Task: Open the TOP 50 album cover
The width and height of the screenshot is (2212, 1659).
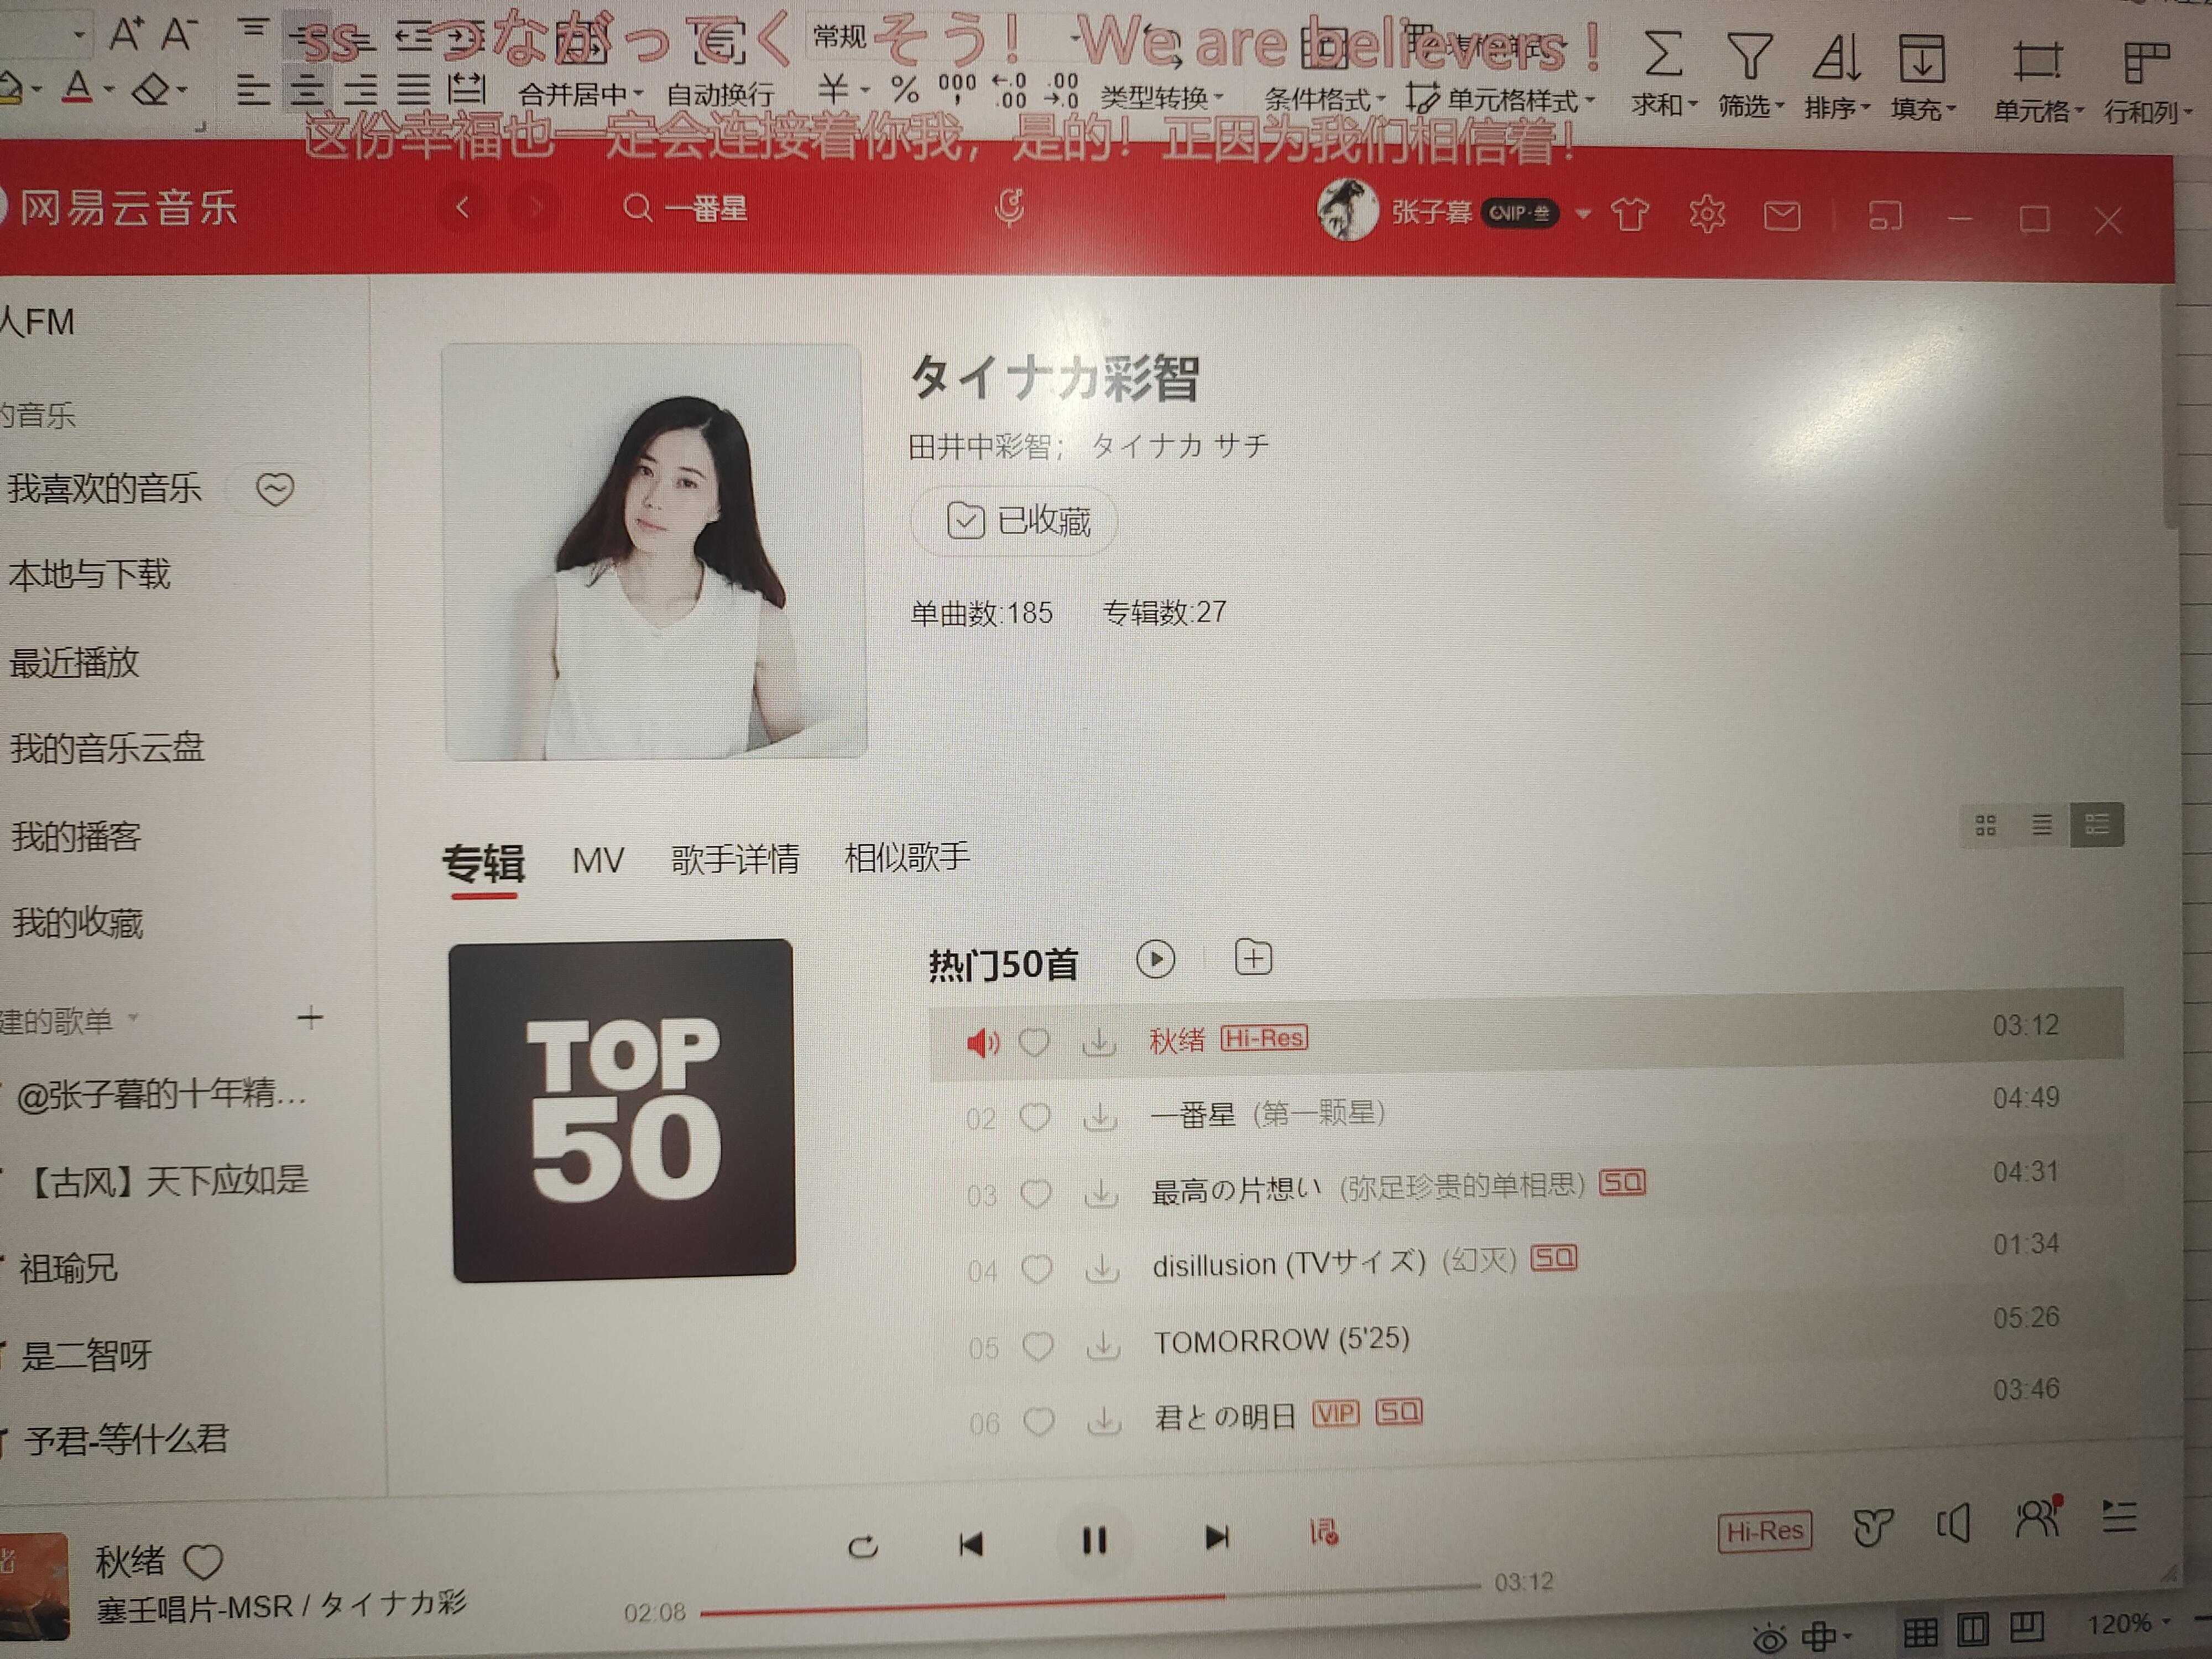Action: point(622,1110)
